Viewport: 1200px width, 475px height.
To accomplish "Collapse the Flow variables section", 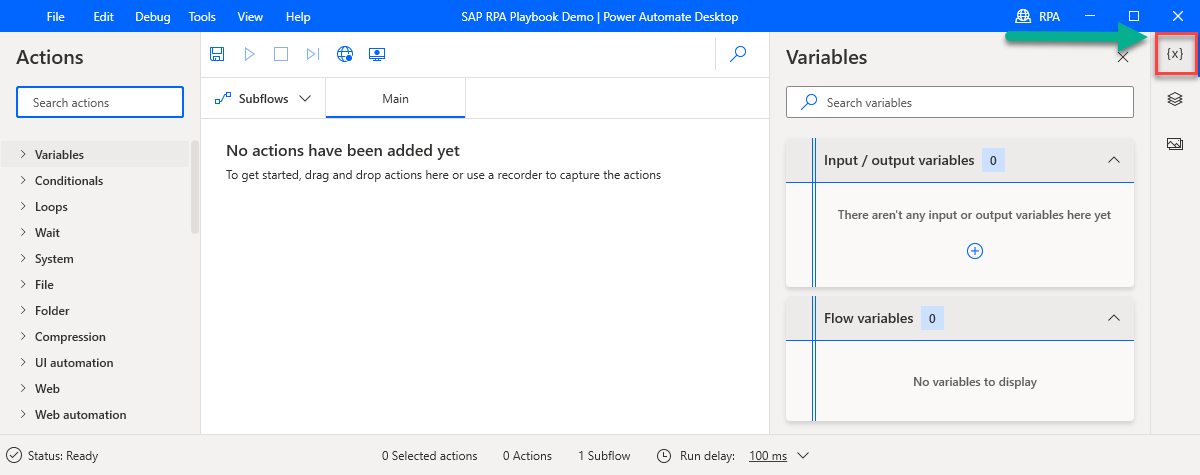I will pyautogui.click(x=1113, y=318).
